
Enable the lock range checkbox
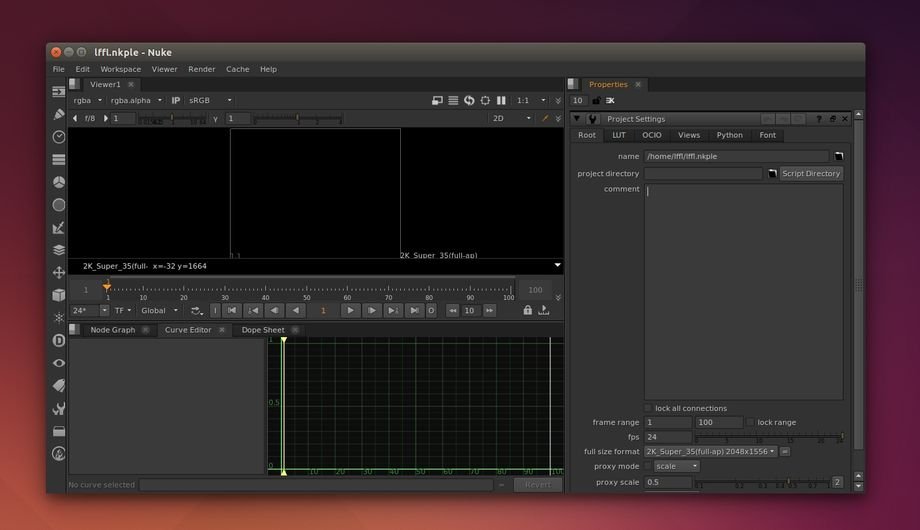[751, 423]
